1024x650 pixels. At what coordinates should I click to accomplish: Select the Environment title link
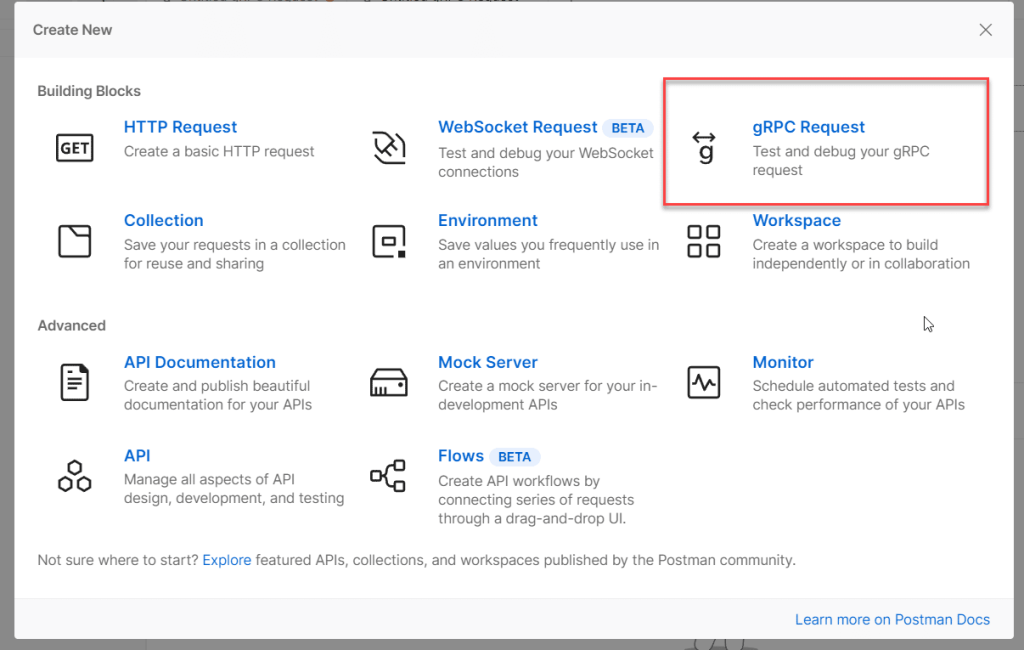[487, 220]
